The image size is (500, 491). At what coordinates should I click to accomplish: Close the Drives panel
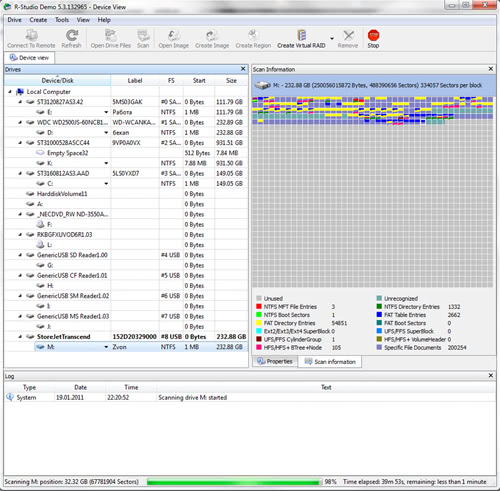(x=243, y=69)
